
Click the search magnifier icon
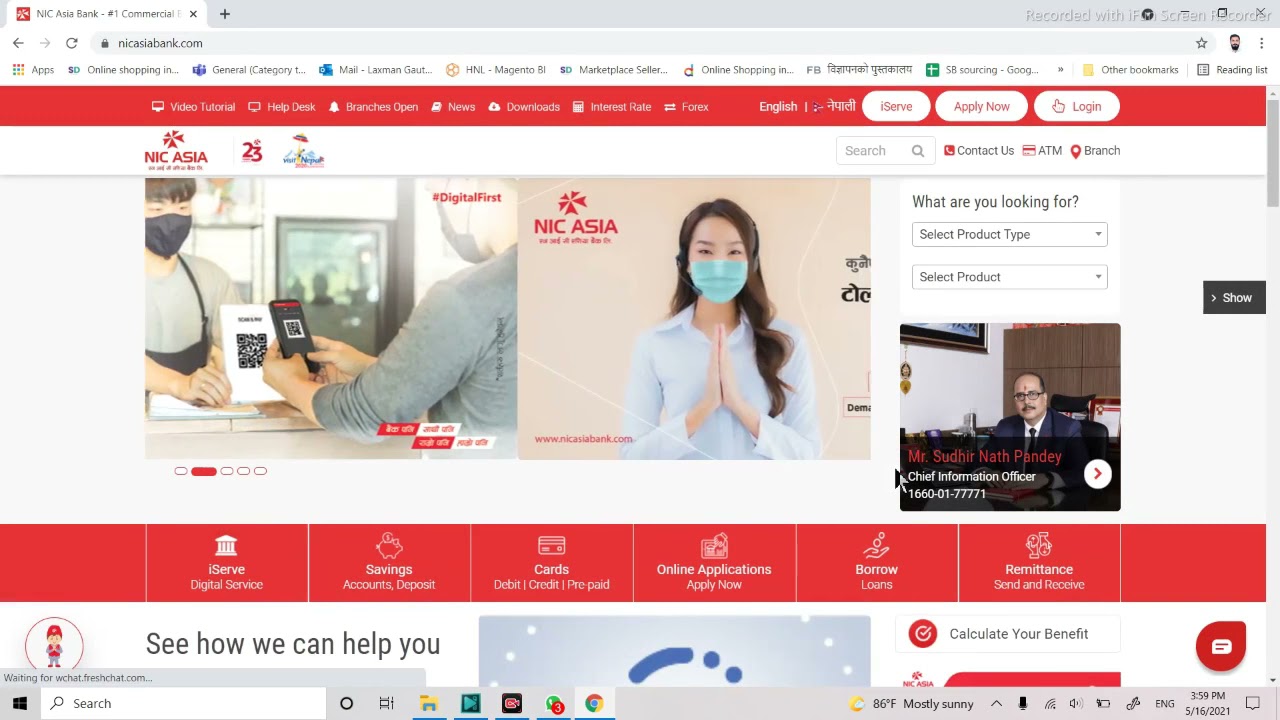click(x=918, y=151)
